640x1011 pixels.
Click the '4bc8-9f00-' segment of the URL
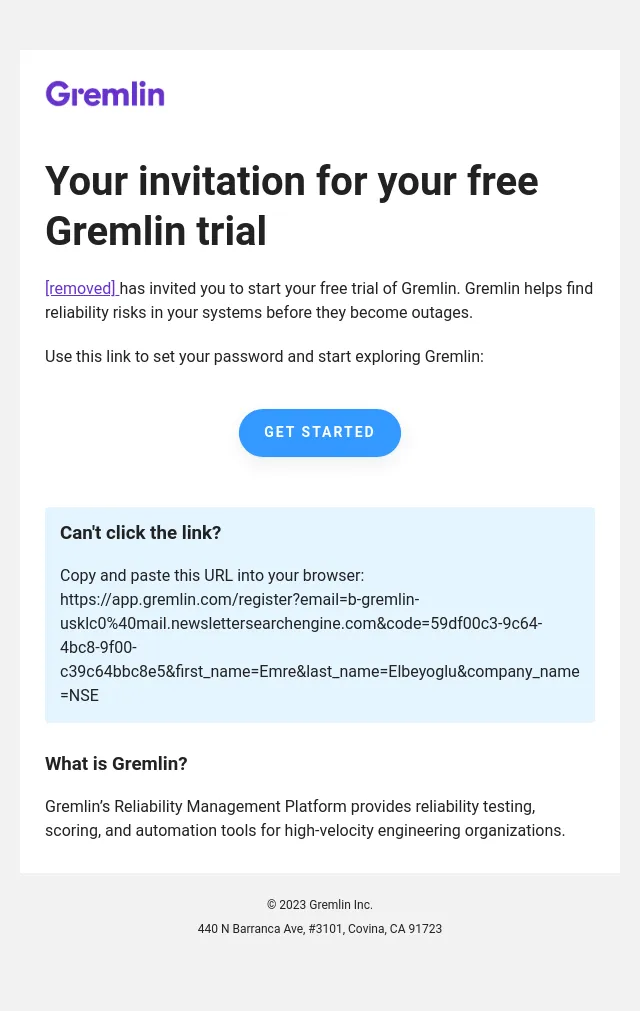coord(98,647)
